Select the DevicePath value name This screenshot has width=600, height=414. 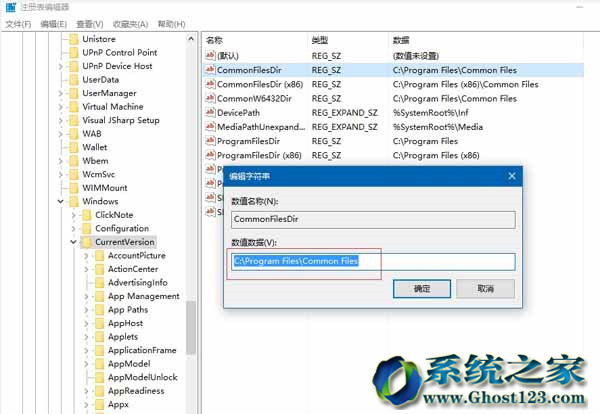238,113
